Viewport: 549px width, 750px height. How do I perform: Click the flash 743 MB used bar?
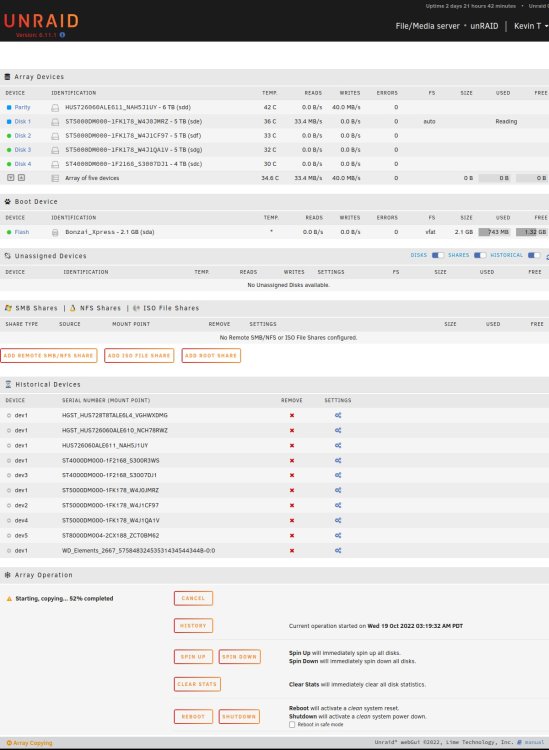click(x=494, y=232)
